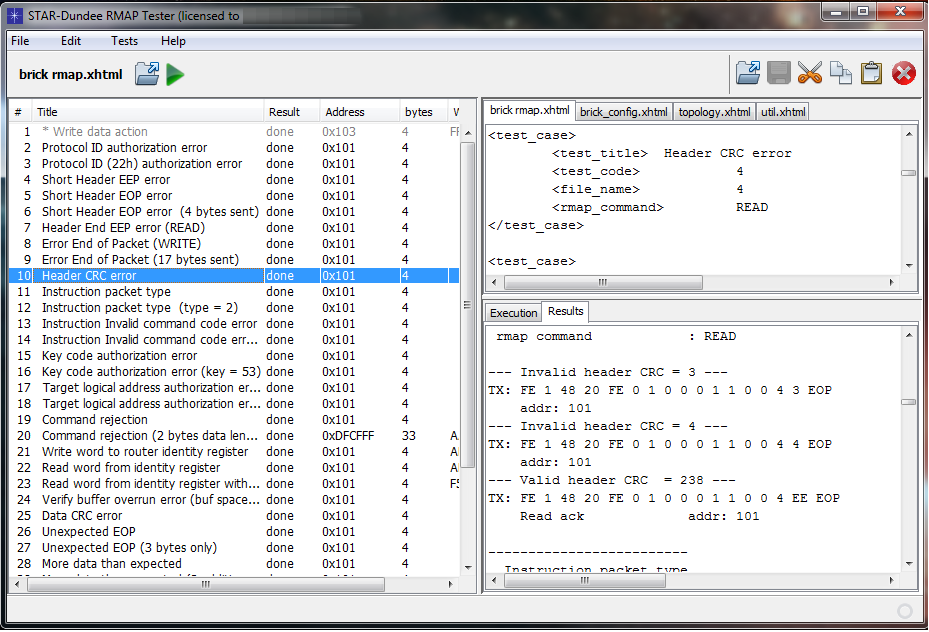Screen dimensions: 929x632
Task: Open the util.xhtml tab
Action: (x=782, y=112)
